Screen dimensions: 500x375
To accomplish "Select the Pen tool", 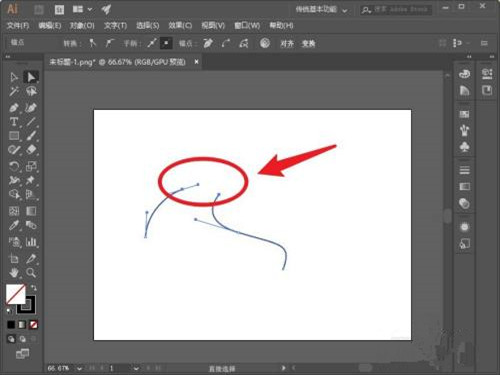I will (14, 108).
